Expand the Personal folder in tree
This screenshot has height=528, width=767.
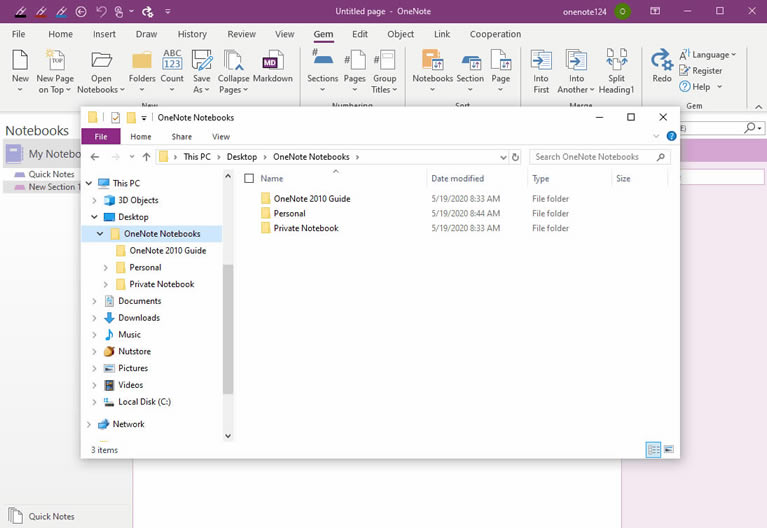click(x=107, y=268)
